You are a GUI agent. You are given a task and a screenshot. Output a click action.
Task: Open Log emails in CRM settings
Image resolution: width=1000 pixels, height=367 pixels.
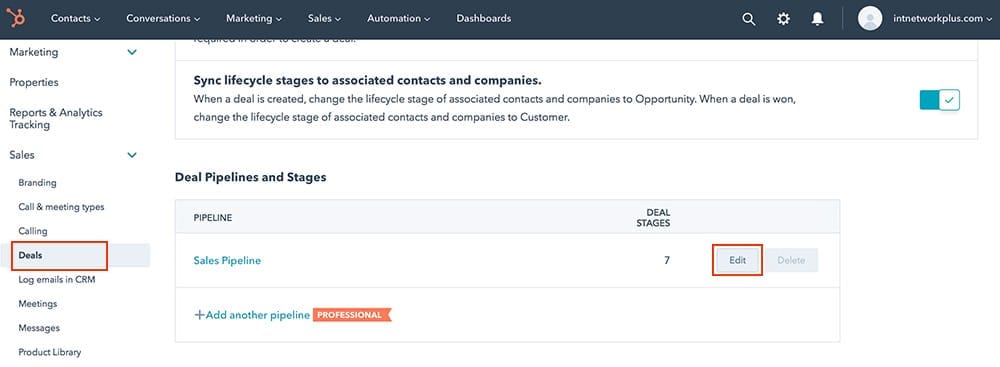point(57,280)
